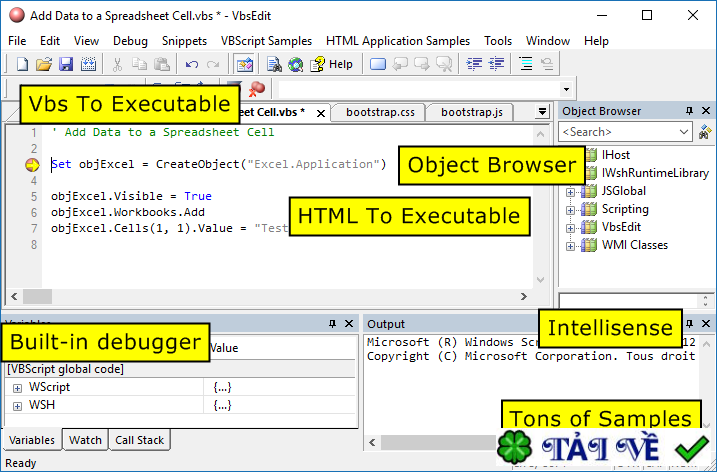Switch to the Watch tab
The width and height of the screenshot is (717, 472).
click(x=86, y=440)
